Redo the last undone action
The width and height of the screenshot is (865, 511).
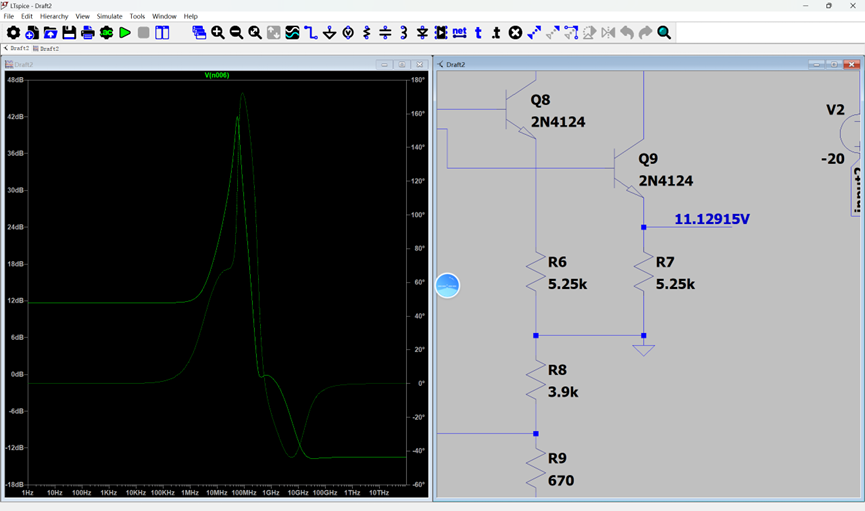pos(645,33)
